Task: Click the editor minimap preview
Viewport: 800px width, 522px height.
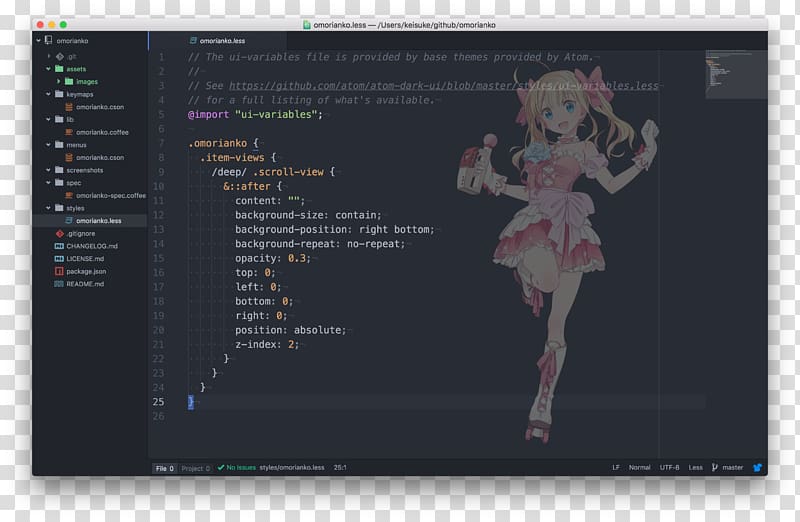Action: point(736,74)
